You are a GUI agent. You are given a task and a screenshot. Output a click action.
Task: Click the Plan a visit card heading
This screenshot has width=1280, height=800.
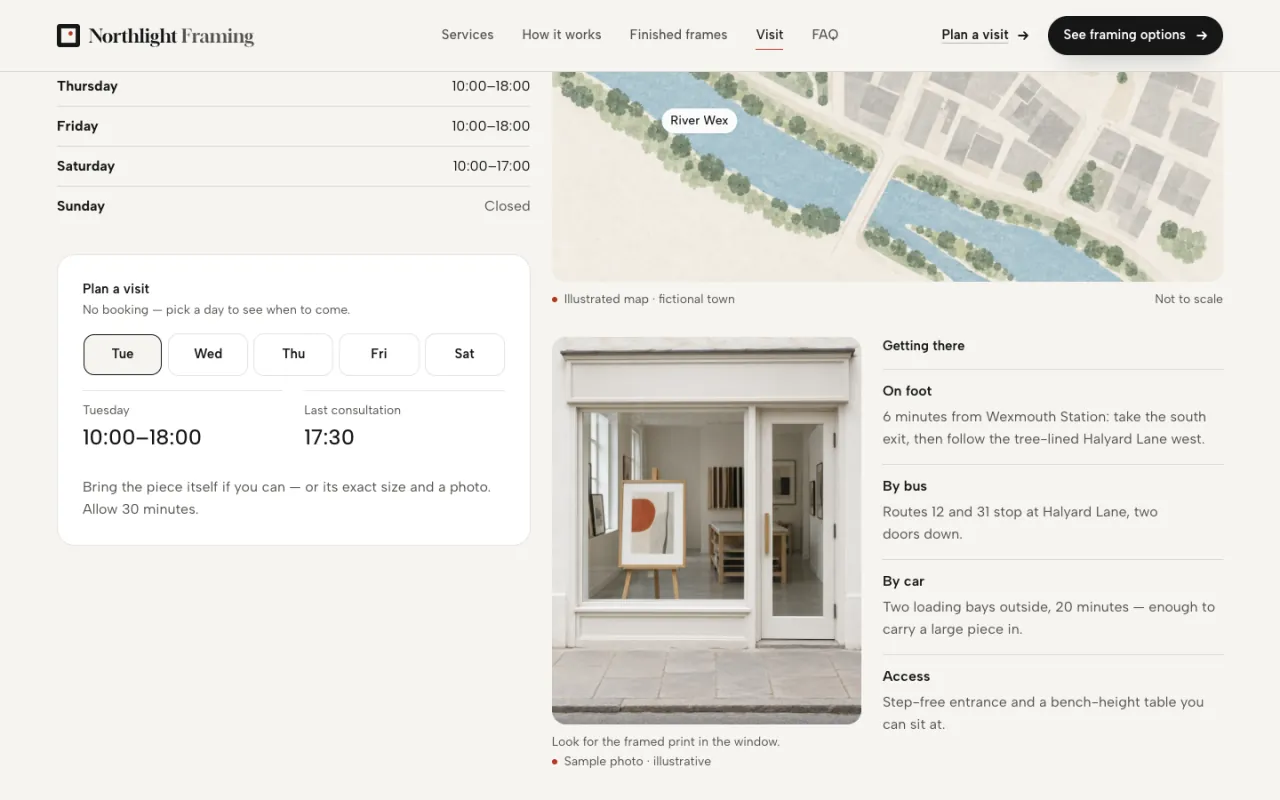click(x=116, y=289)
